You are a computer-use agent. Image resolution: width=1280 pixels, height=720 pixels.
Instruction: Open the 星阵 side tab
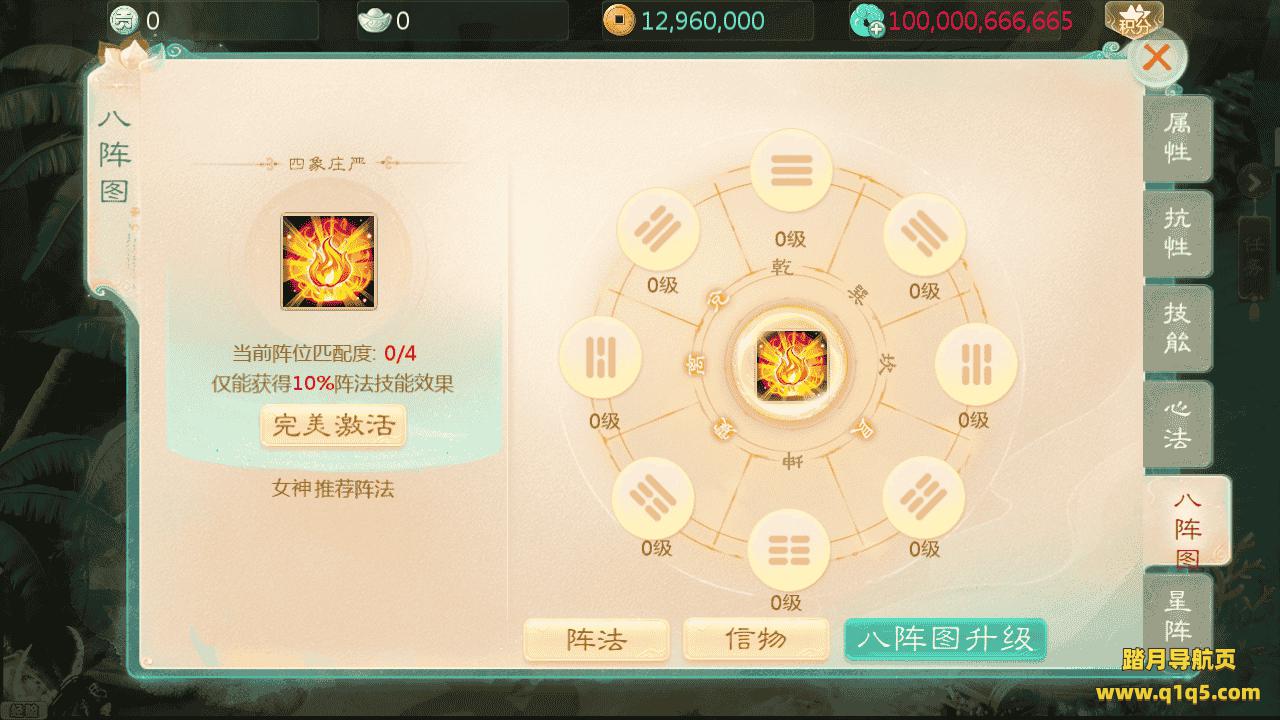coord(1178,616)
